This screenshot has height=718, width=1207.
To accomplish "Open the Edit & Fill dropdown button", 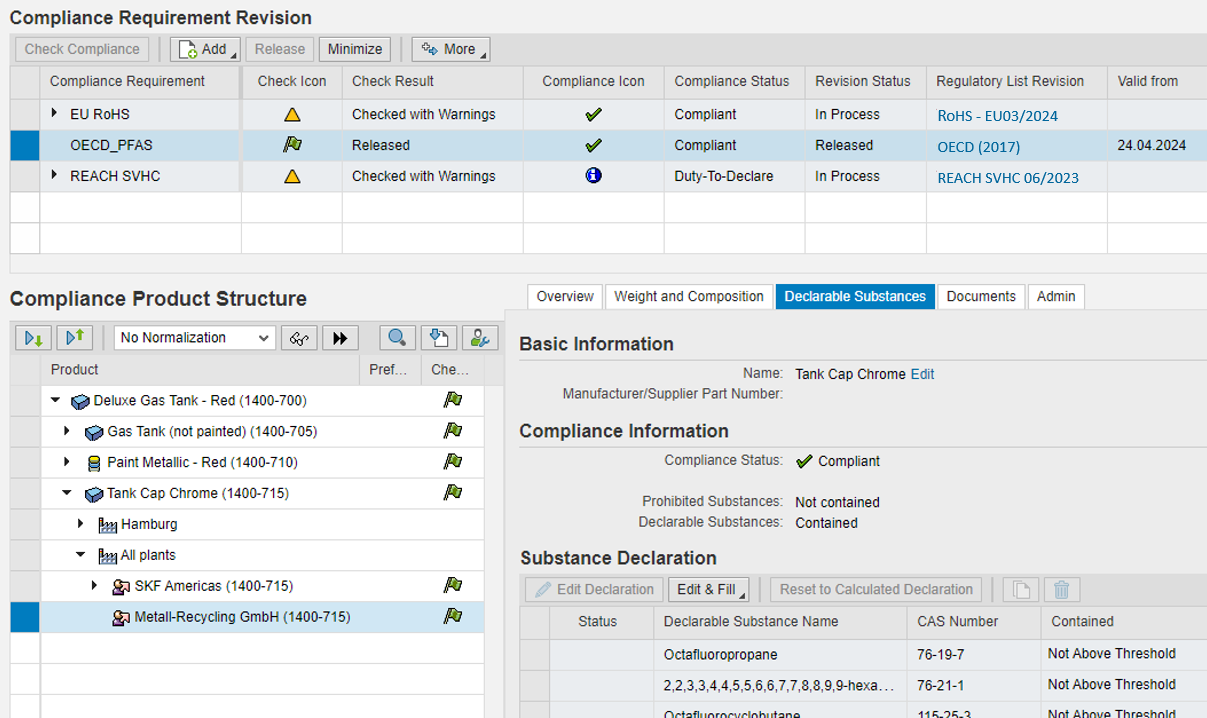I will tap(708, 589).
